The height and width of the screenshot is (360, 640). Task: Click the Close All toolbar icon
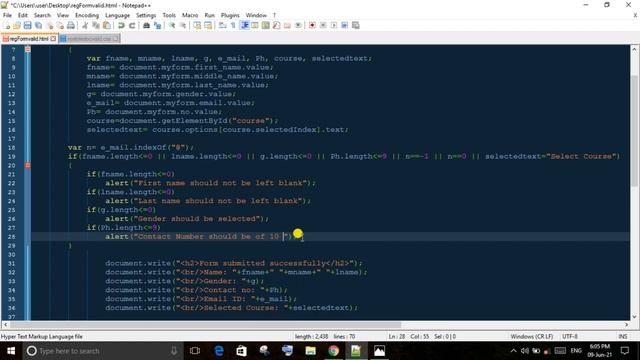click(60, 26)
